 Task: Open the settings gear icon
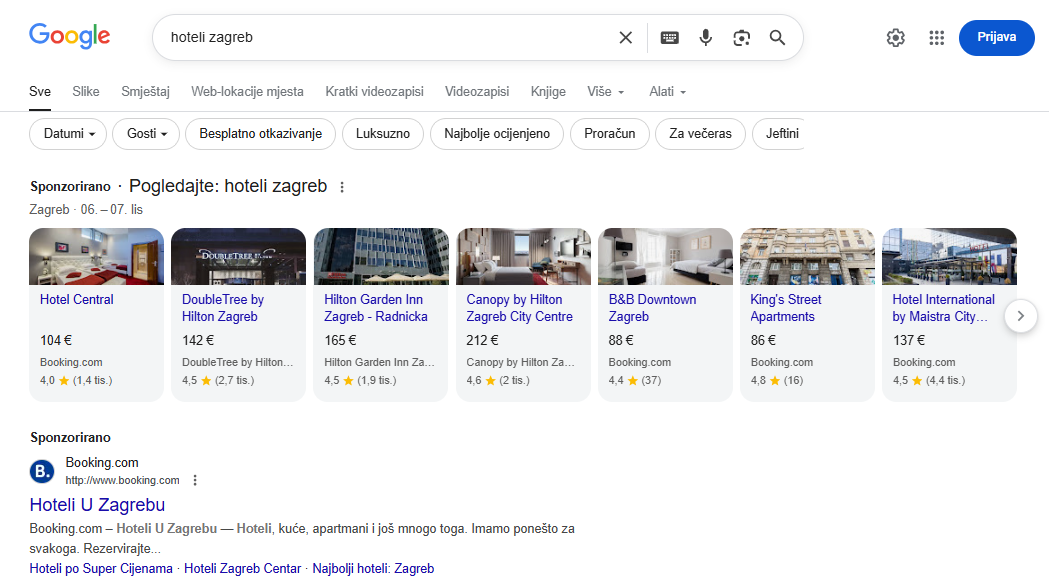tap(895, 38)
